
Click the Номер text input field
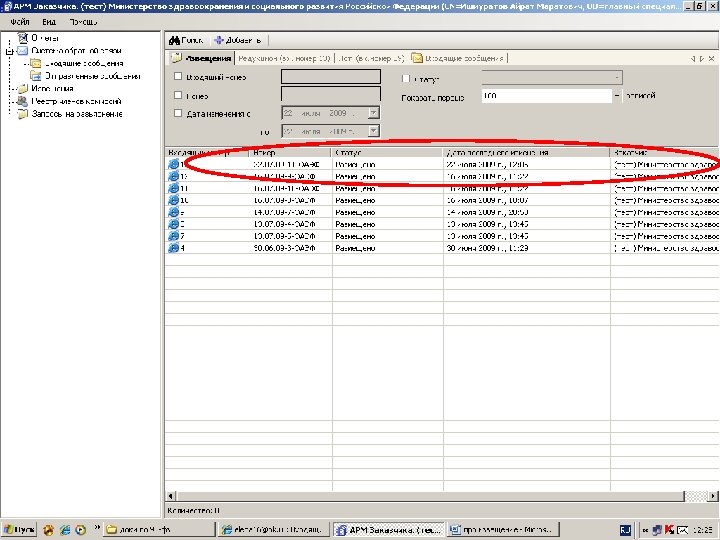[331, 95]
